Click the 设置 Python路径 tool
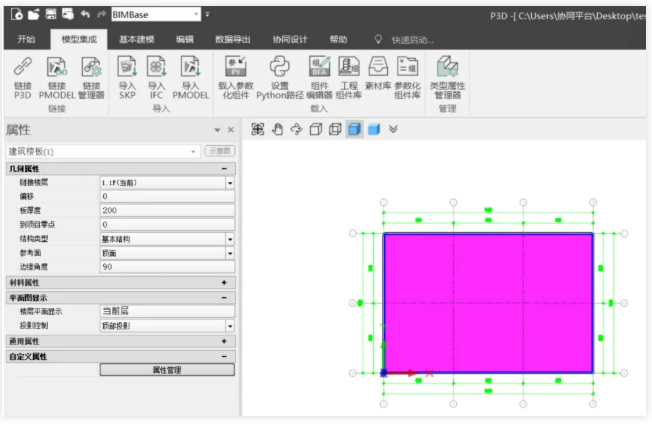 tap(279, 78)
